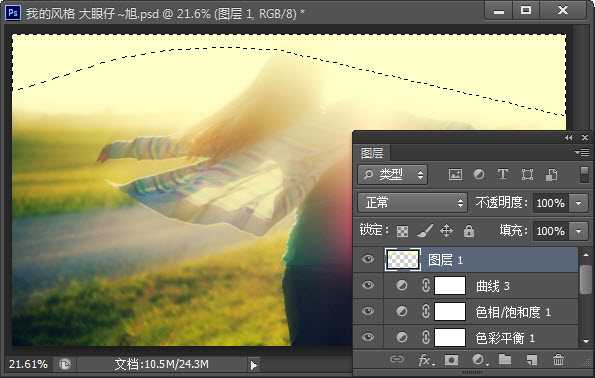
Task: Click the adjustment layer filter icon
Action: click(x=479, y=175)
